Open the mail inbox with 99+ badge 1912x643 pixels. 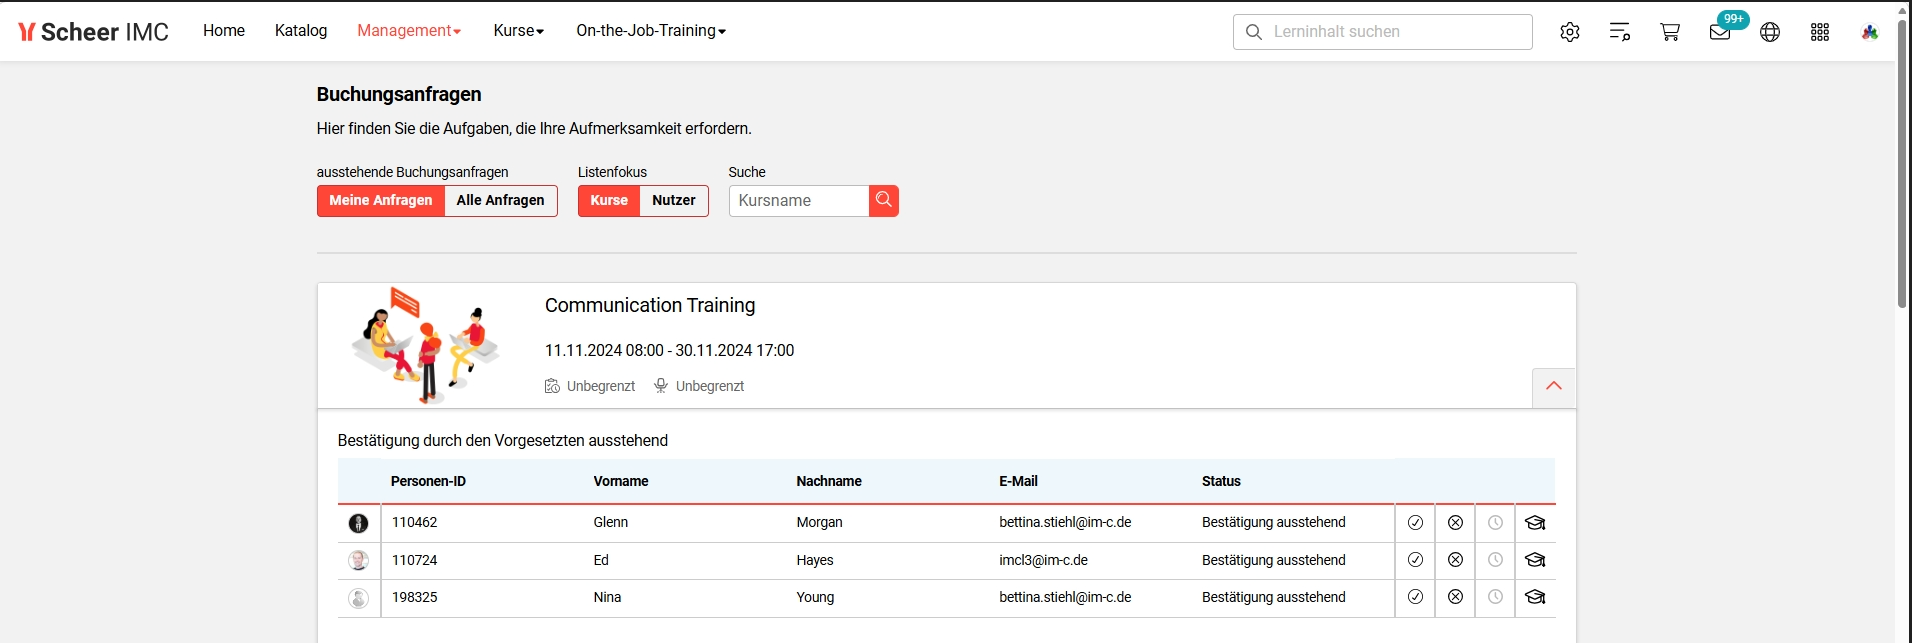(x=1721, y=32)
